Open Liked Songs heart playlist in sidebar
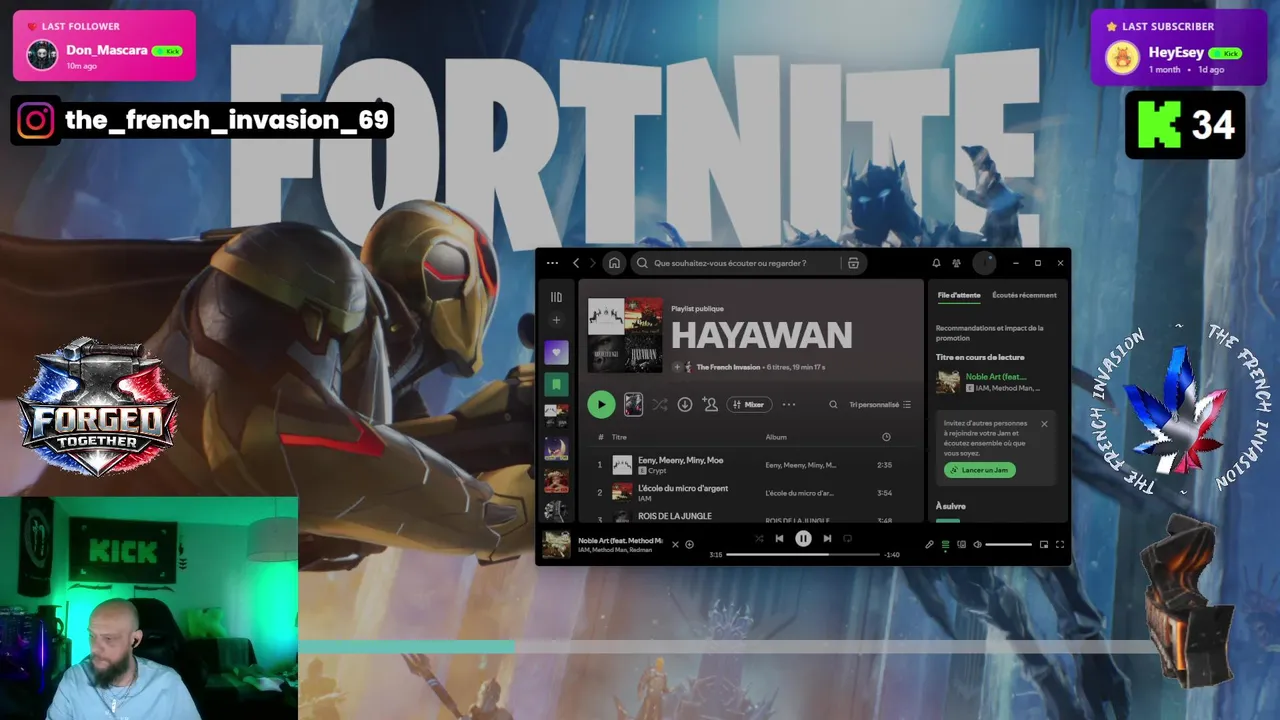Image resolution: width=1280 pixels, height=720 pixels. tap(557, 352)
